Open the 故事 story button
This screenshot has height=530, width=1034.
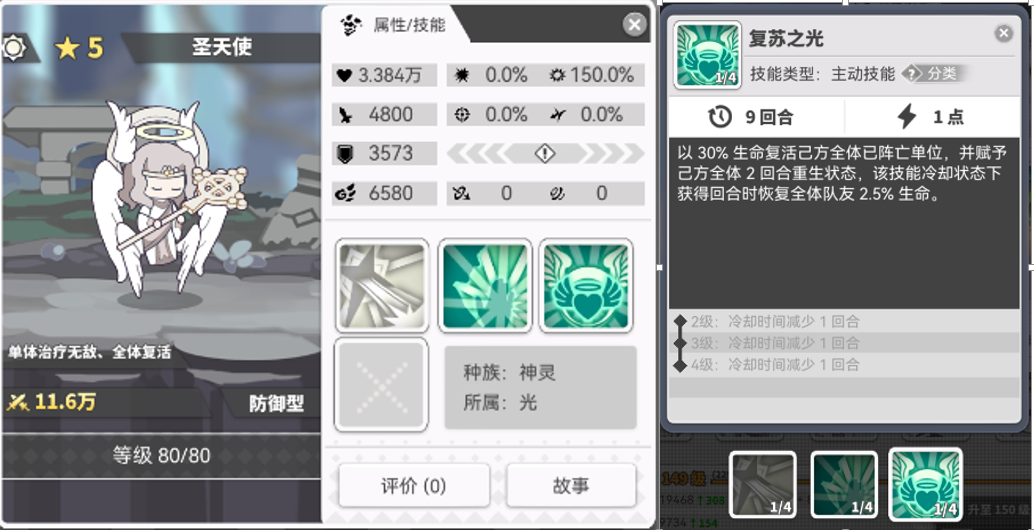click(571, 486)
